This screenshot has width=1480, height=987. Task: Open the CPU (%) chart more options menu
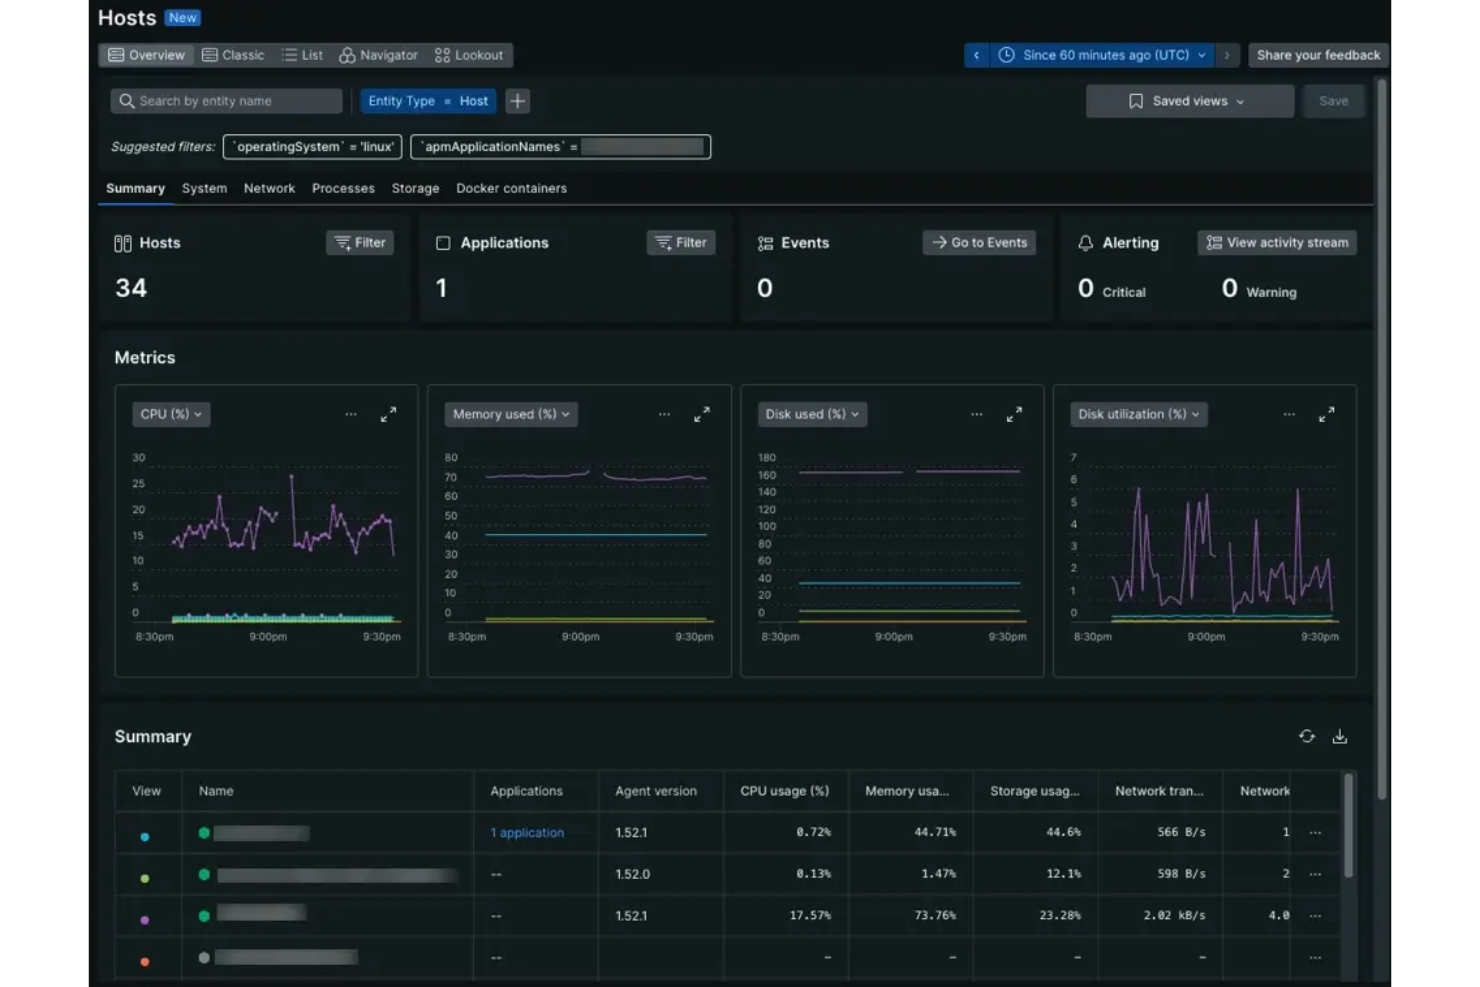[351, 414]
